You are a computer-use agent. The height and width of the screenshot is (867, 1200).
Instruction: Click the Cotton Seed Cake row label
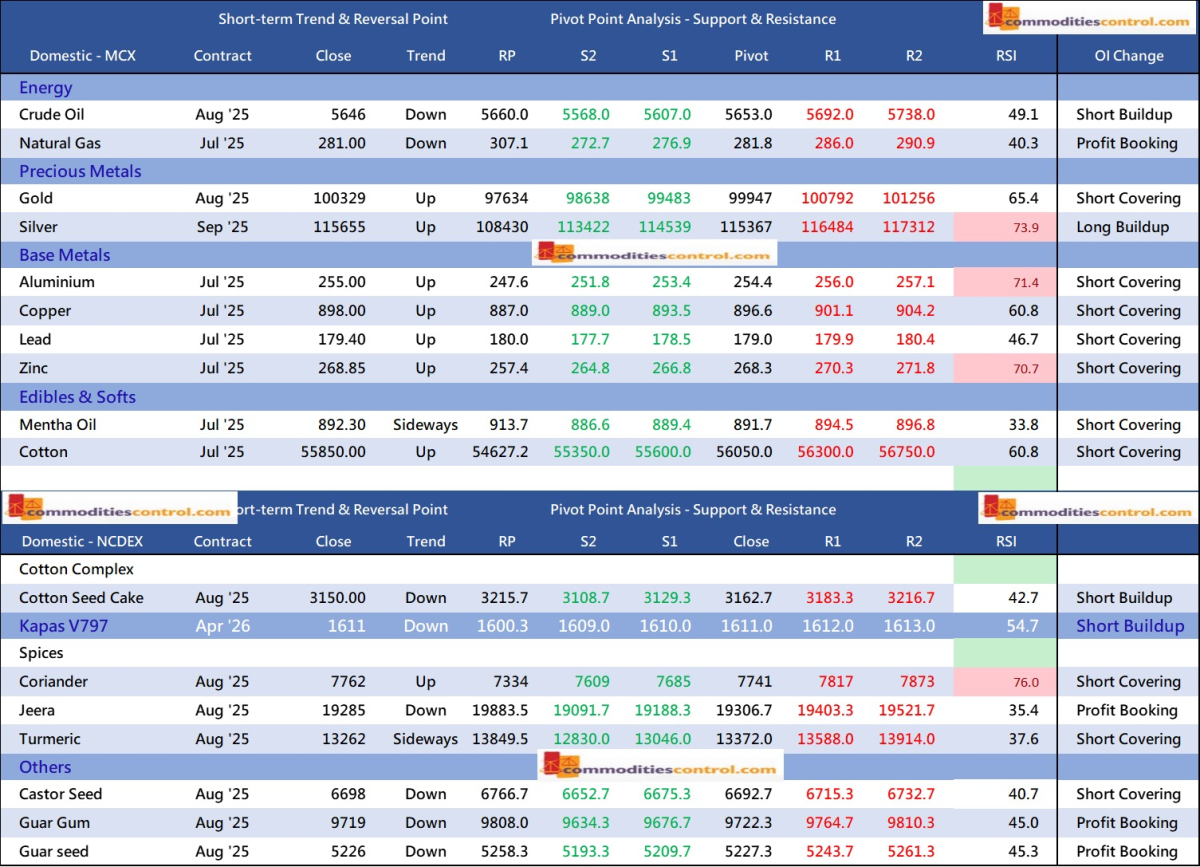click(x=81, y=598)
